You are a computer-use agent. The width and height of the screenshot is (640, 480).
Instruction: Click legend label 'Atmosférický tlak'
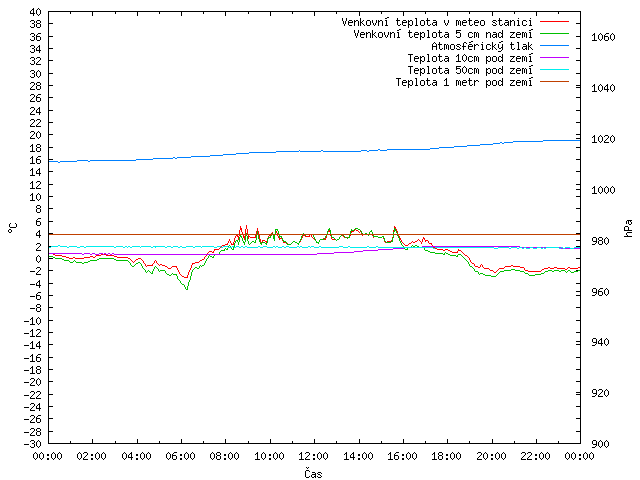point(482,46)
